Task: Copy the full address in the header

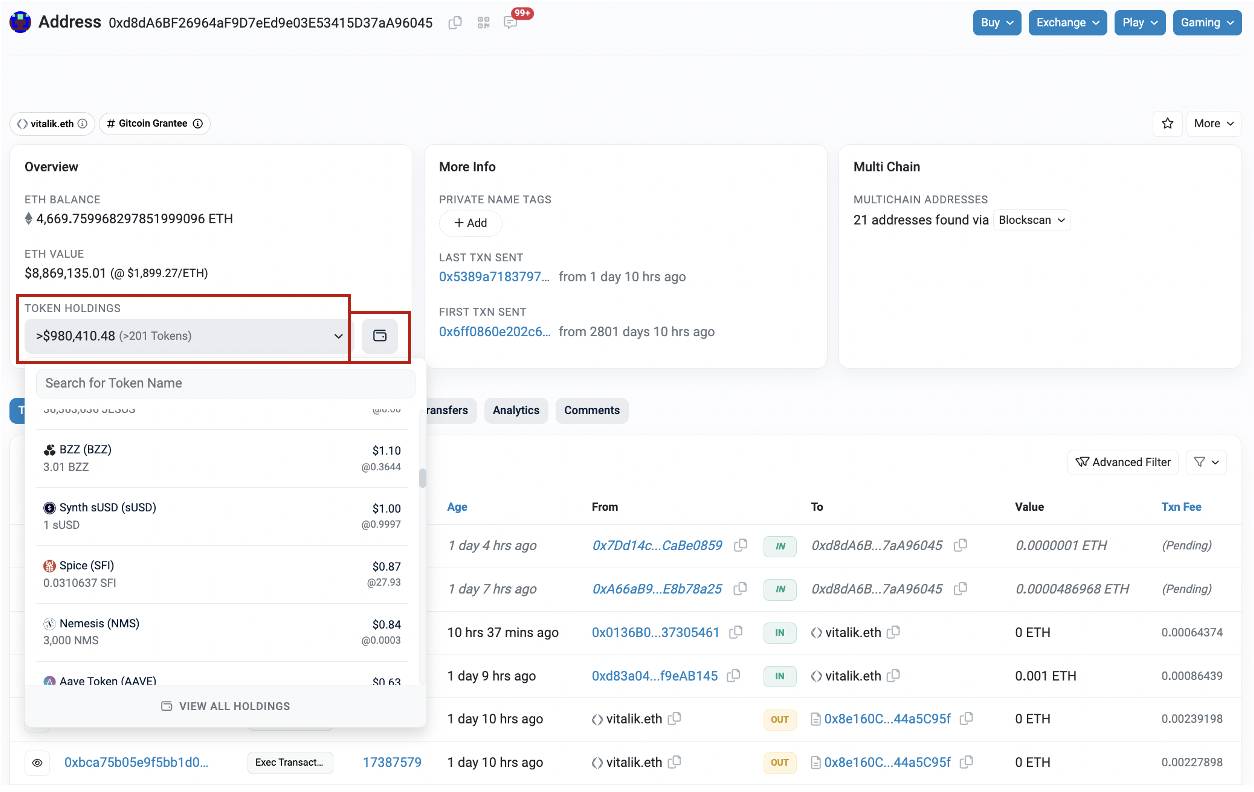Action: pyautogui.click(x=455, y=22)
